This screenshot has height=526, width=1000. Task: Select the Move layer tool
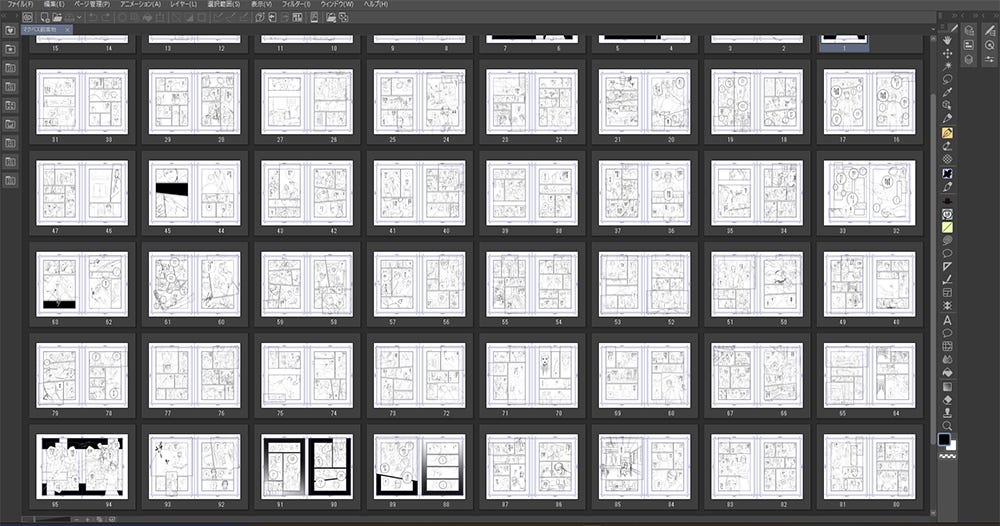pyautogui.click(x=947, y=53)
